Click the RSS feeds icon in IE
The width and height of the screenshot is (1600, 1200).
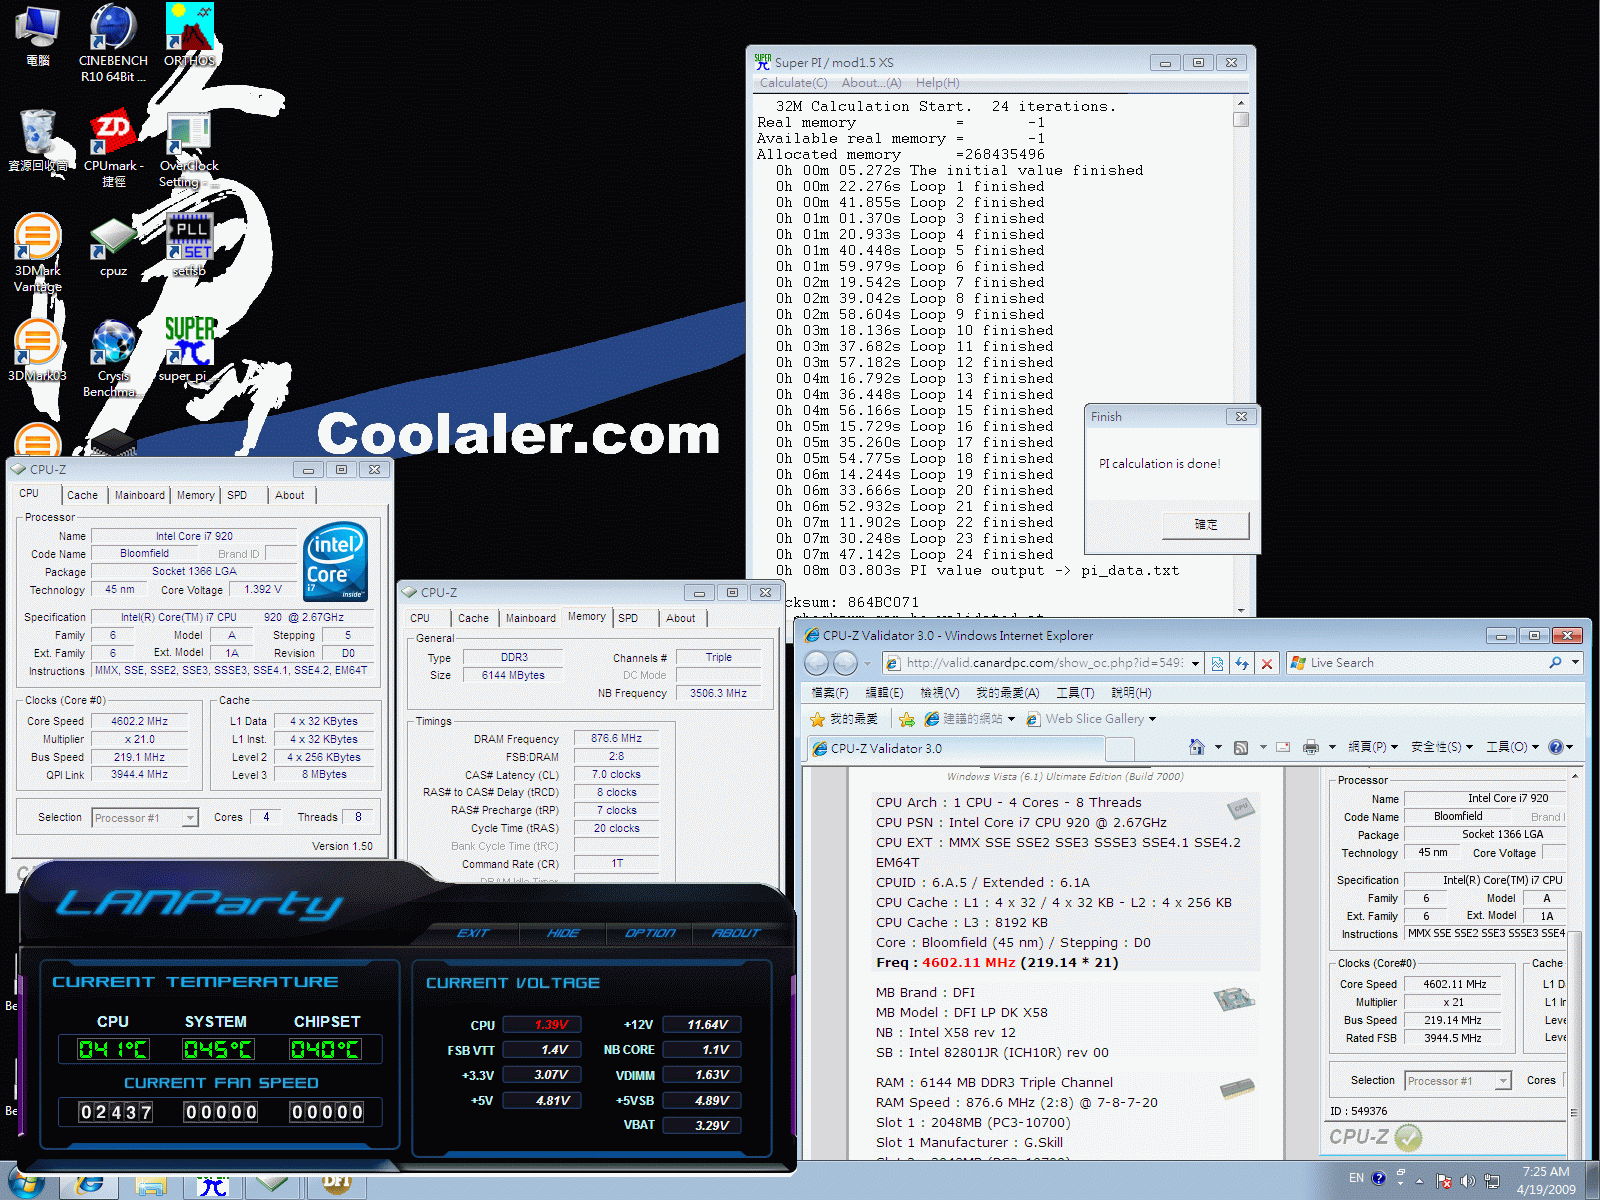point(1241,747)
